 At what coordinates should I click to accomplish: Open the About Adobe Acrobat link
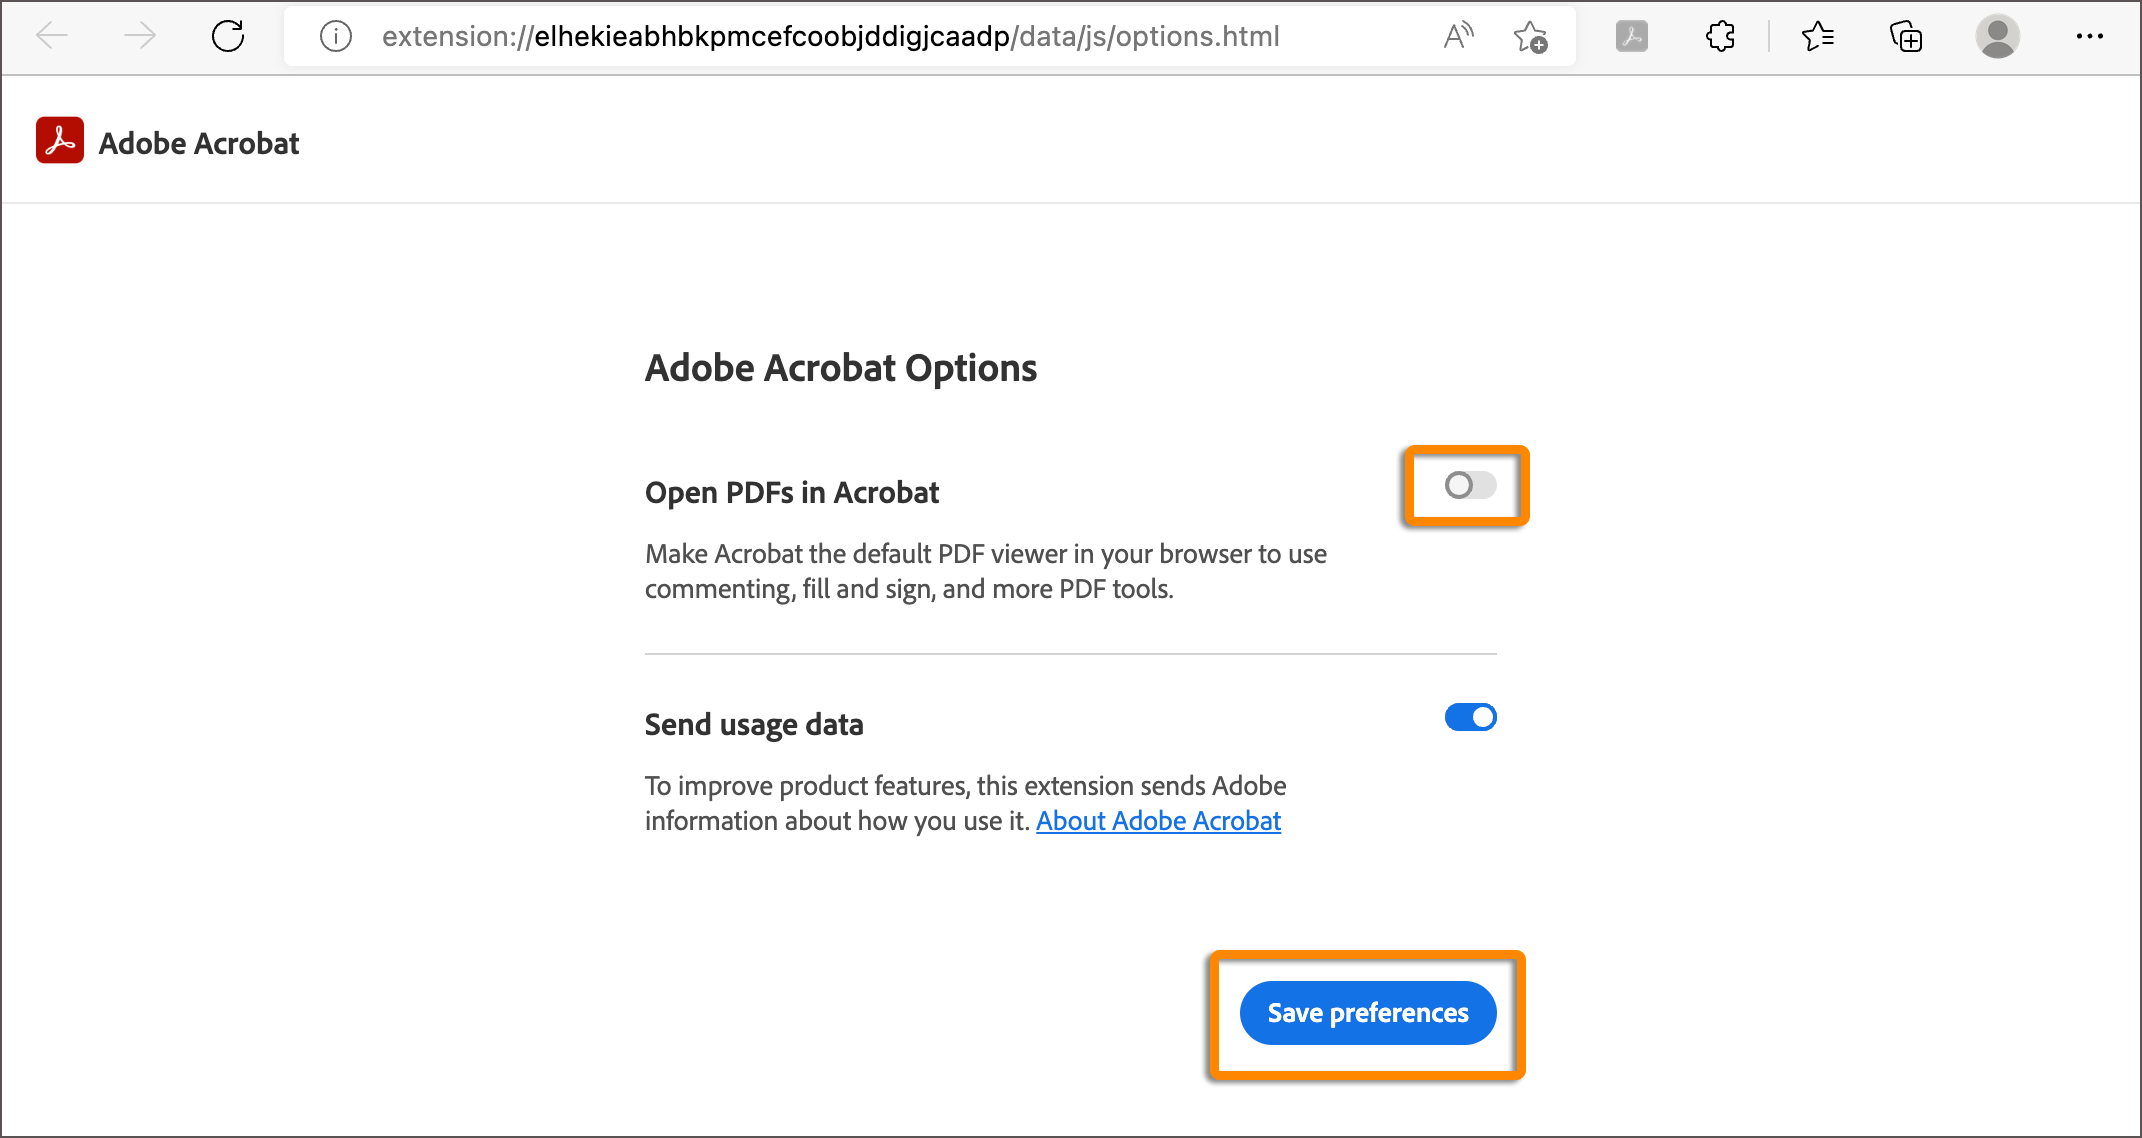1158,821
